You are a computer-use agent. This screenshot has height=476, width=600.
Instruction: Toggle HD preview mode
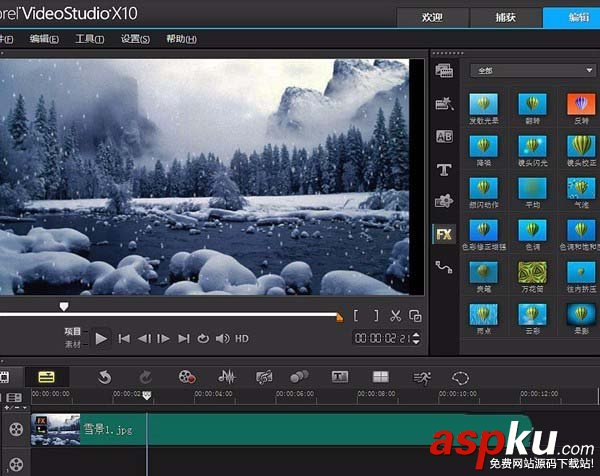[x=242, y=339]
